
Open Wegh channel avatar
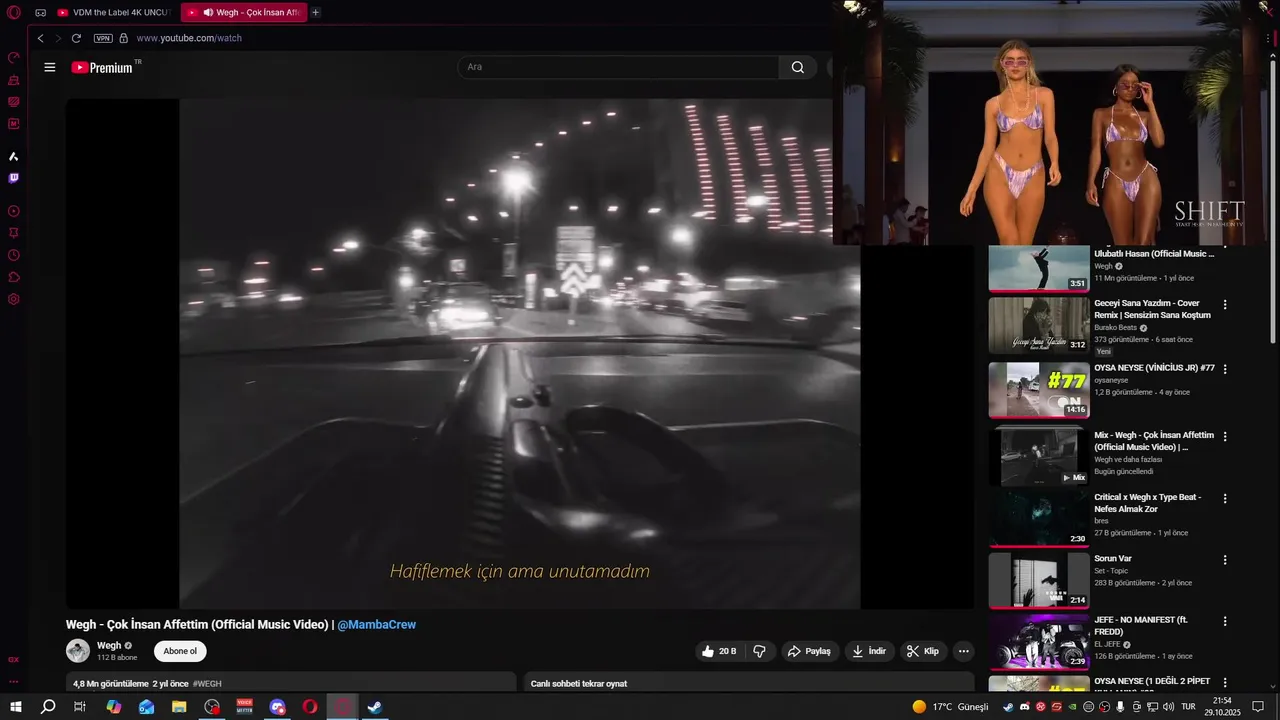coord(78,651)
